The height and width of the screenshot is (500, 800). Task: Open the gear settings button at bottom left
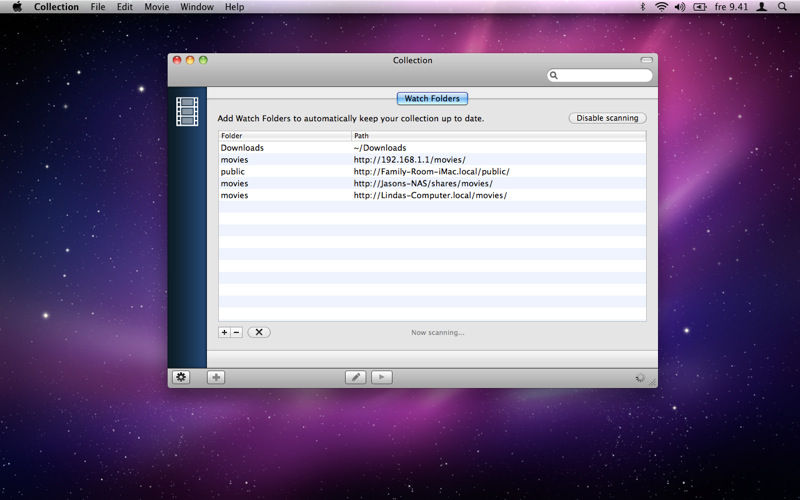pyautogui.click(x=180, y=377)
